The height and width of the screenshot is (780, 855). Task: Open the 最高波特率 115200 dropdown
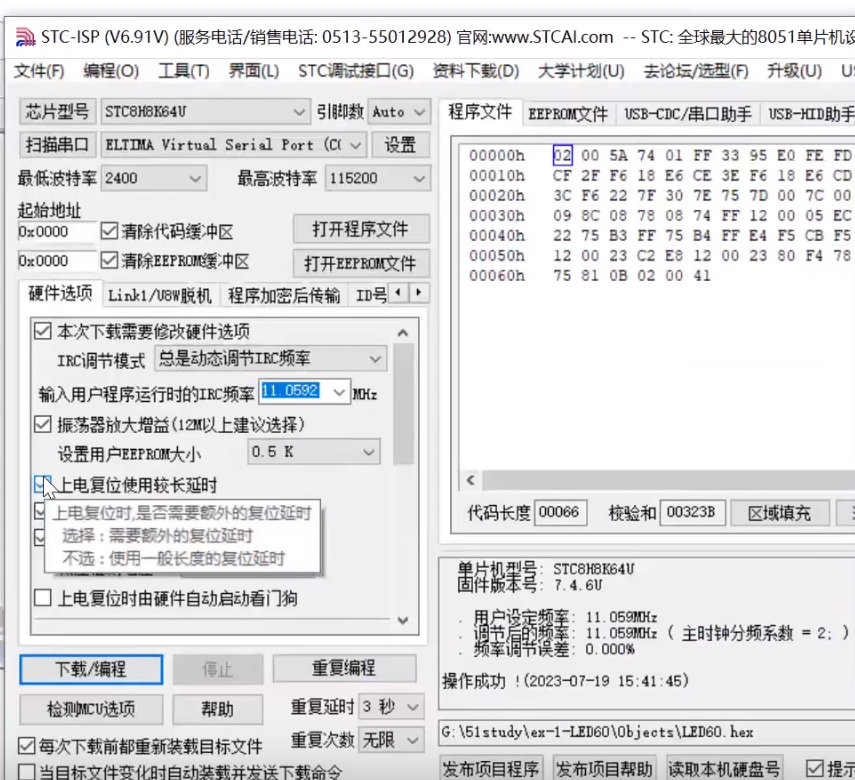377,178
